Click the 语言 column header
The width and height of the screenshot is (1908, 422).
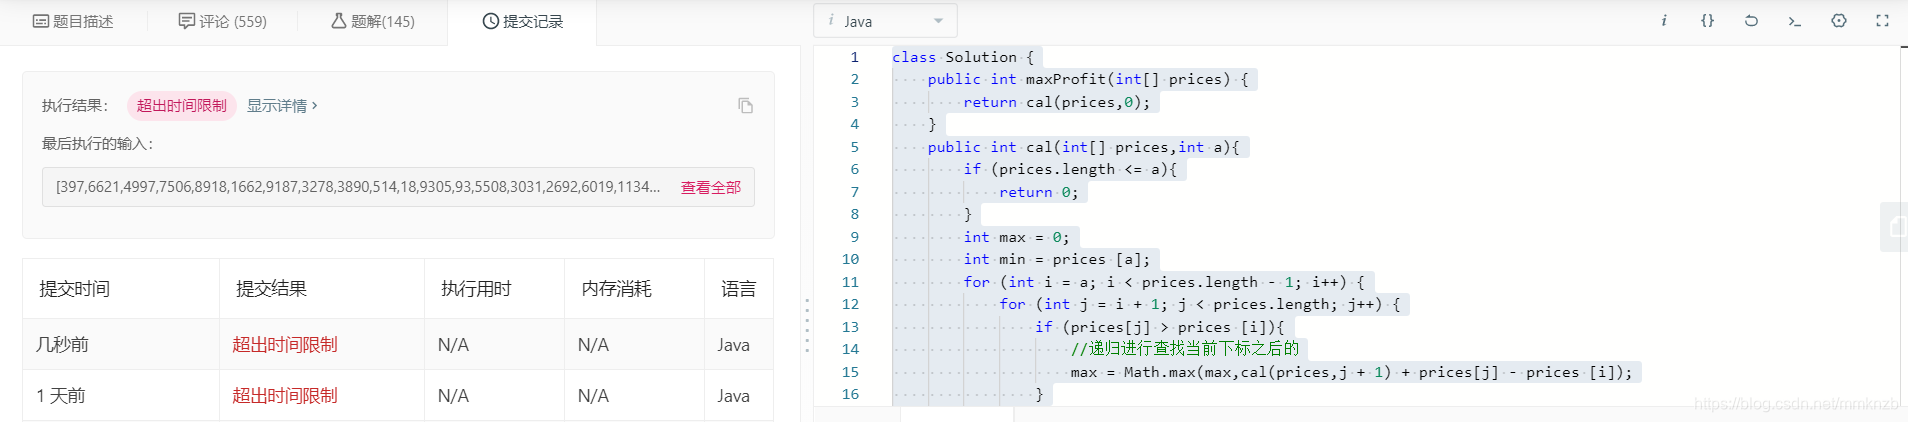click(x=739, y=289)
